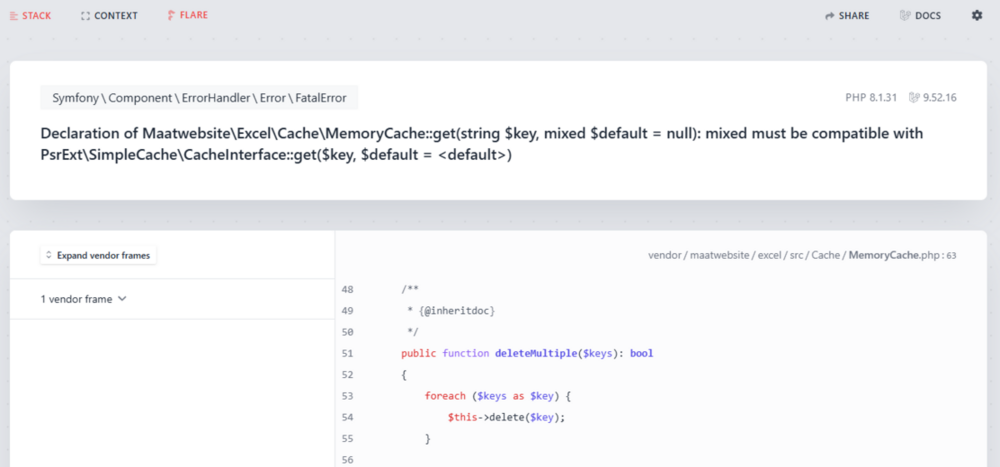This screenshot has width=1000, height=467.
Task: Click line number 52
Action: click(x=348, y=374)
